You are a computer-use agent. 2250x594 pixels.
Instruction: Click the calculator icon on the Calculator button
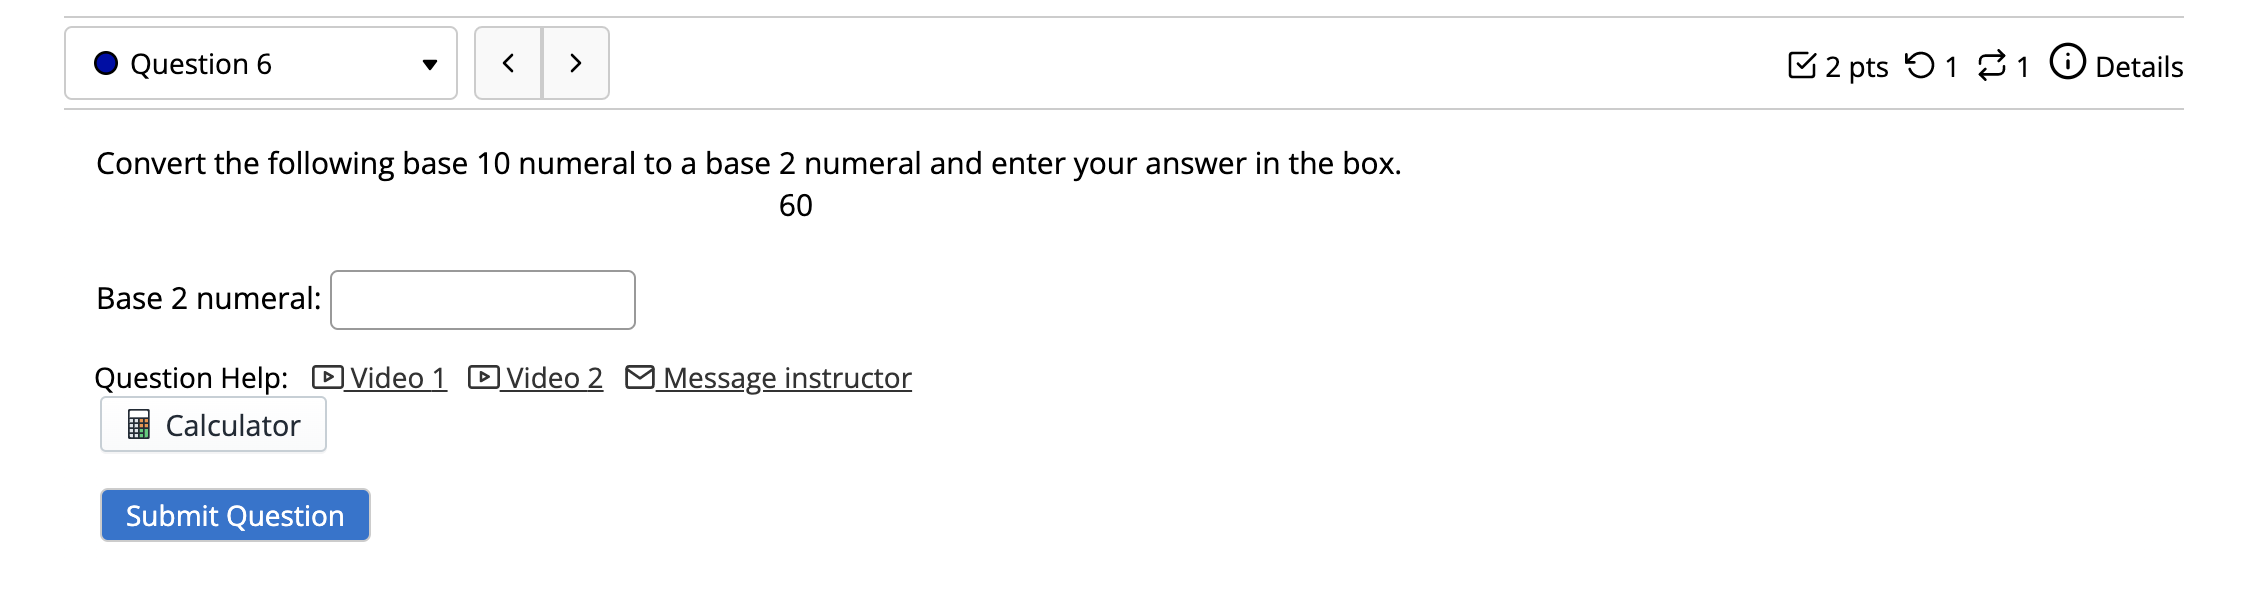139,424
